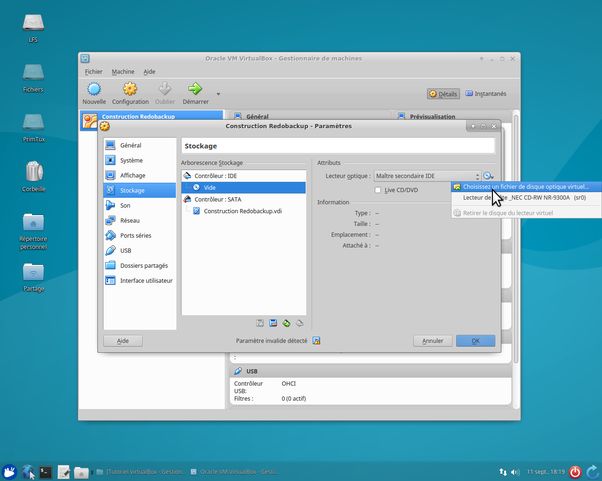Select Contrôleur : SATA in storage tree
The width and height of the screenshot is (602, 481).
(x=244, y=199)
